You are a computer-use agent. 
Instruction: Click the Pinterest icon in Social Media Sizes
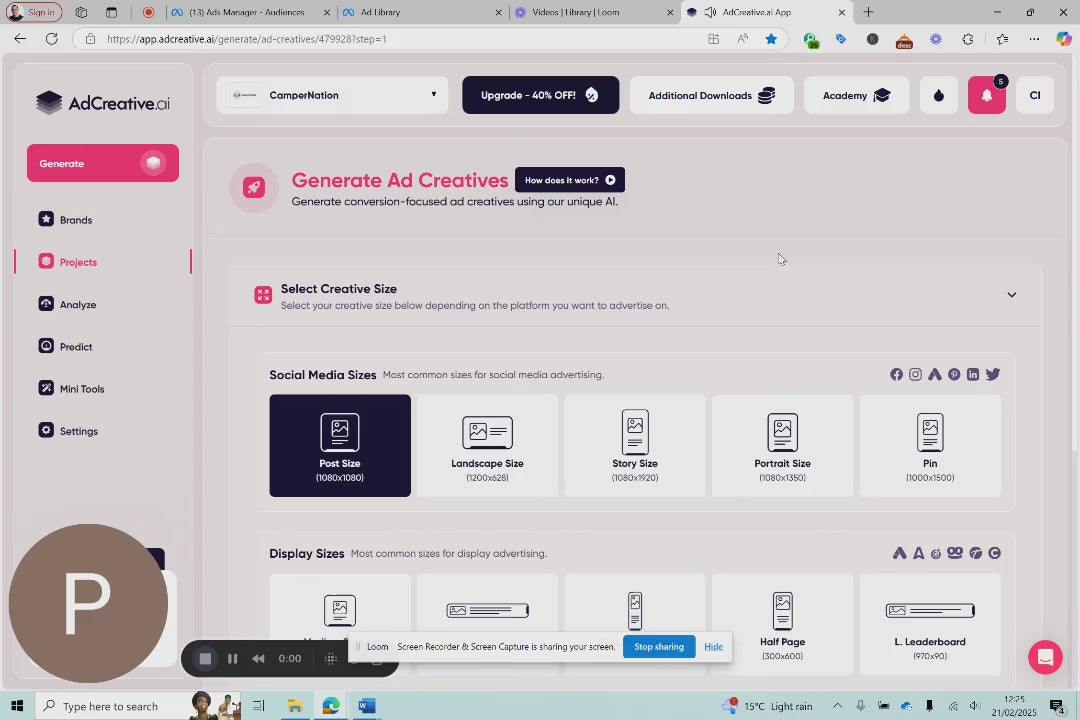pos(954,375)
